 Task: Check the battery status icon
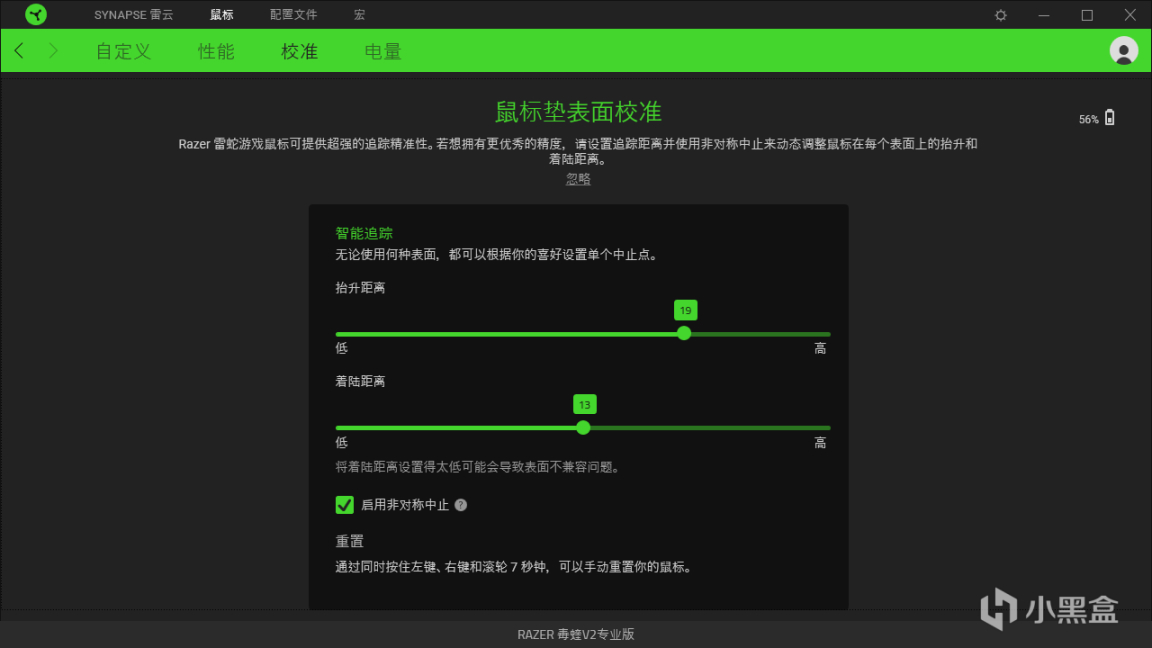click(1109, 118)
